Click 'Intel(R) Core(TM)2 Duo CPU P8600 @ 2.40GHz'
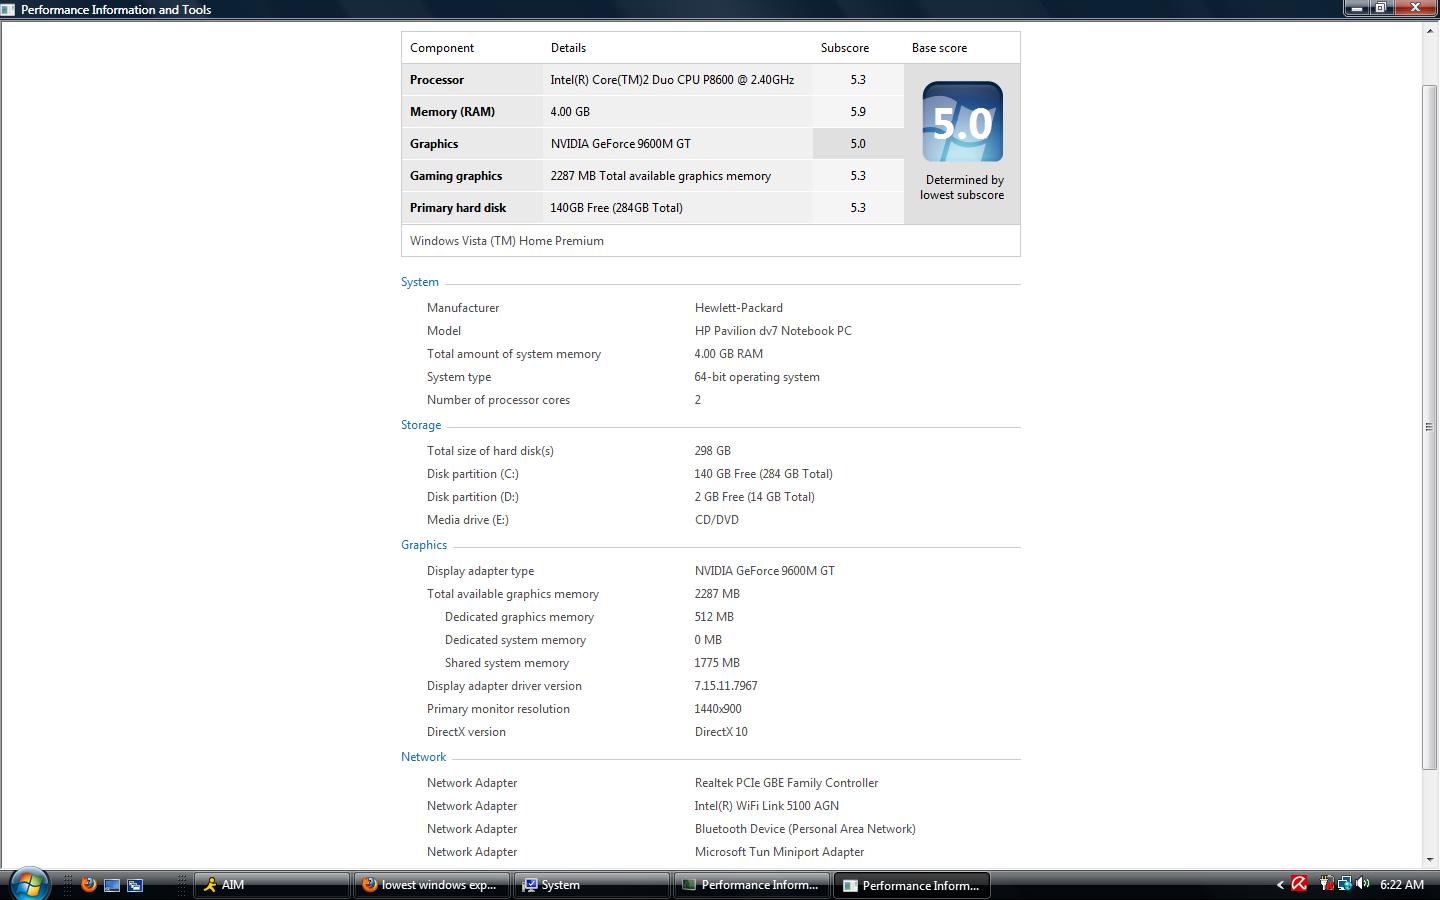Image resolution: width=1440 pixels, height=900 pixels. pyautogui.click(x=672, y=80)
